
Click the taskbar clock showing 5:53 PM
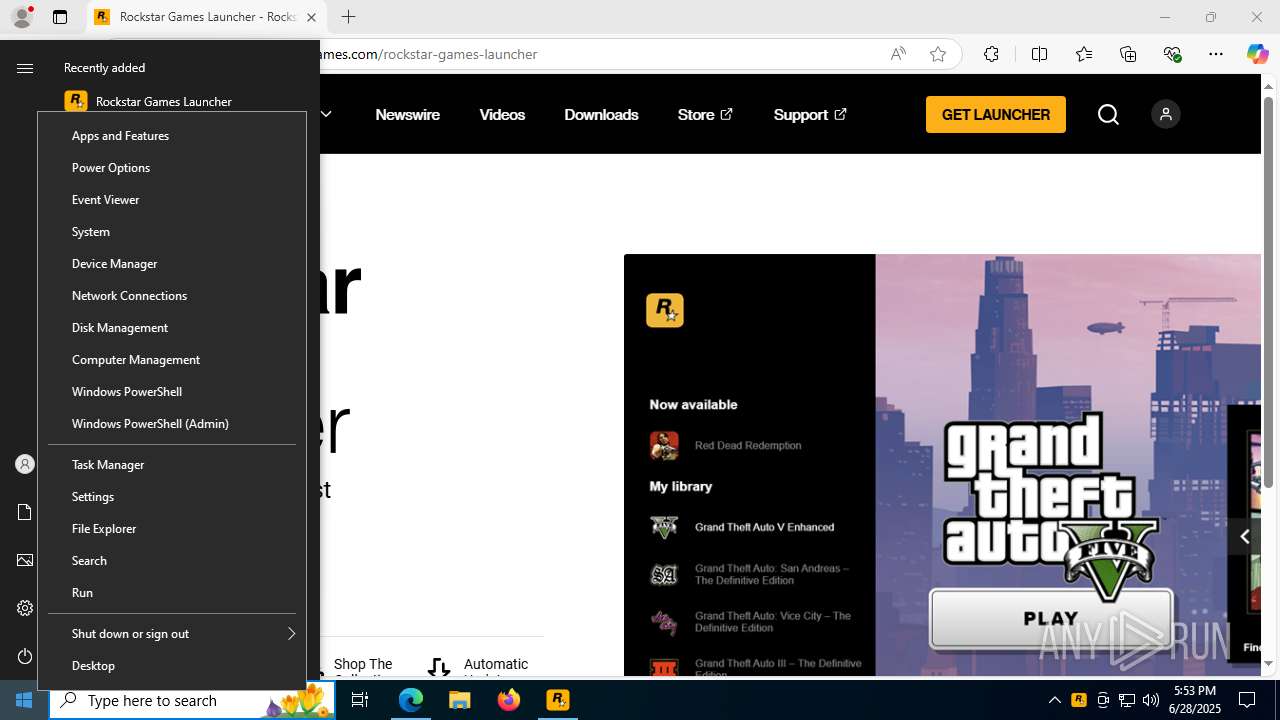1195,700
